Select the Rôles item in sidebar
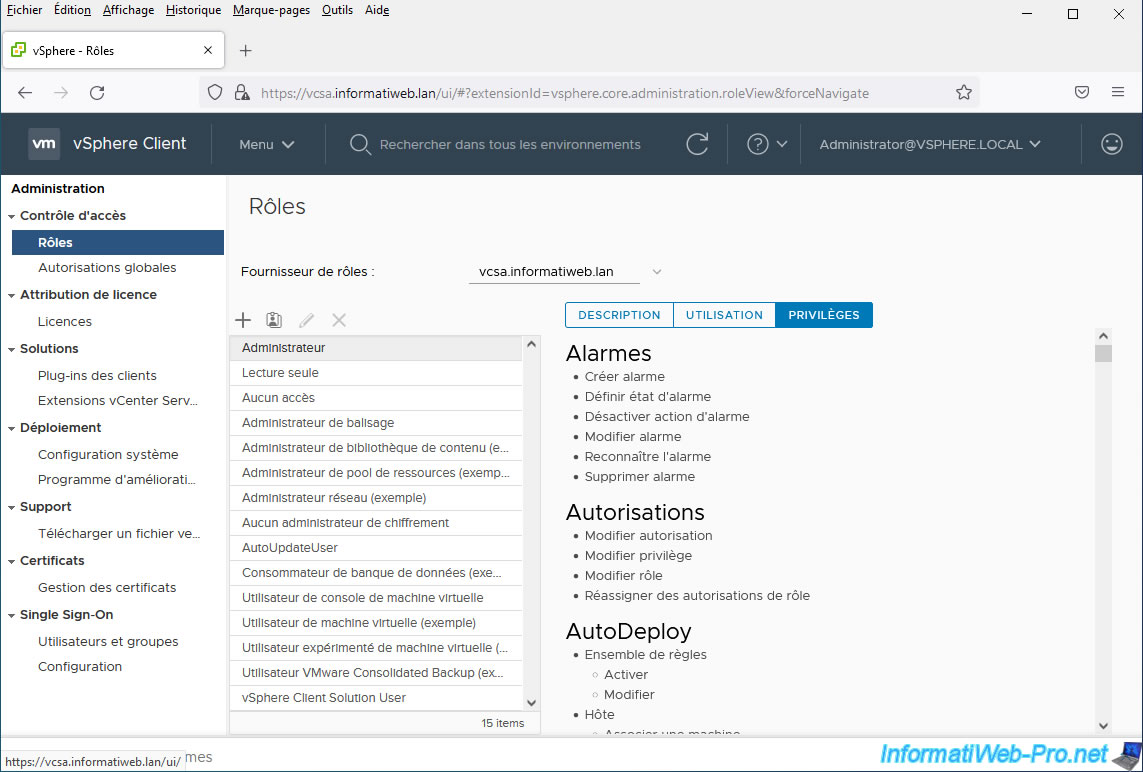 (x=118, y=243)
